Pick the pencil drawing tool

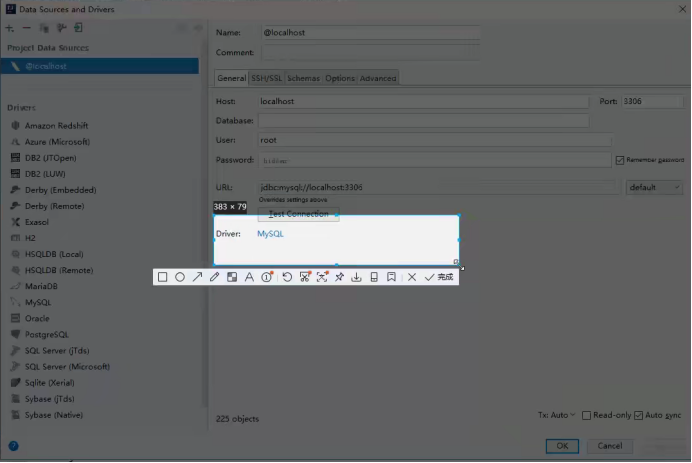(x=214, y=277)
